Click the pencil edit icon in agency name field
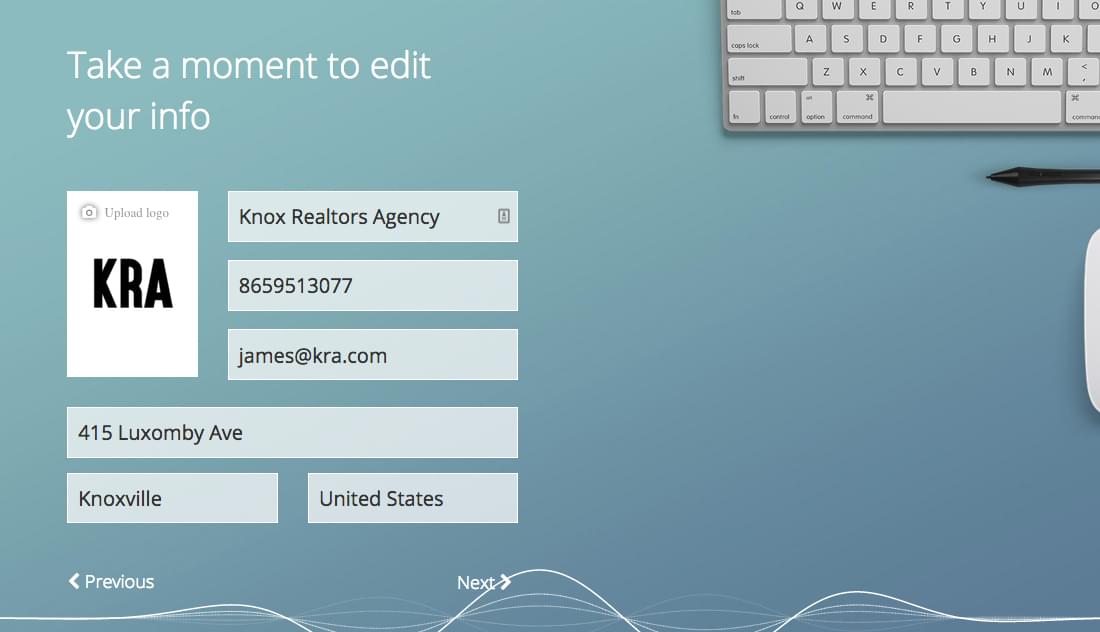Screen dimensions: 1100x632 coord(503,216)
